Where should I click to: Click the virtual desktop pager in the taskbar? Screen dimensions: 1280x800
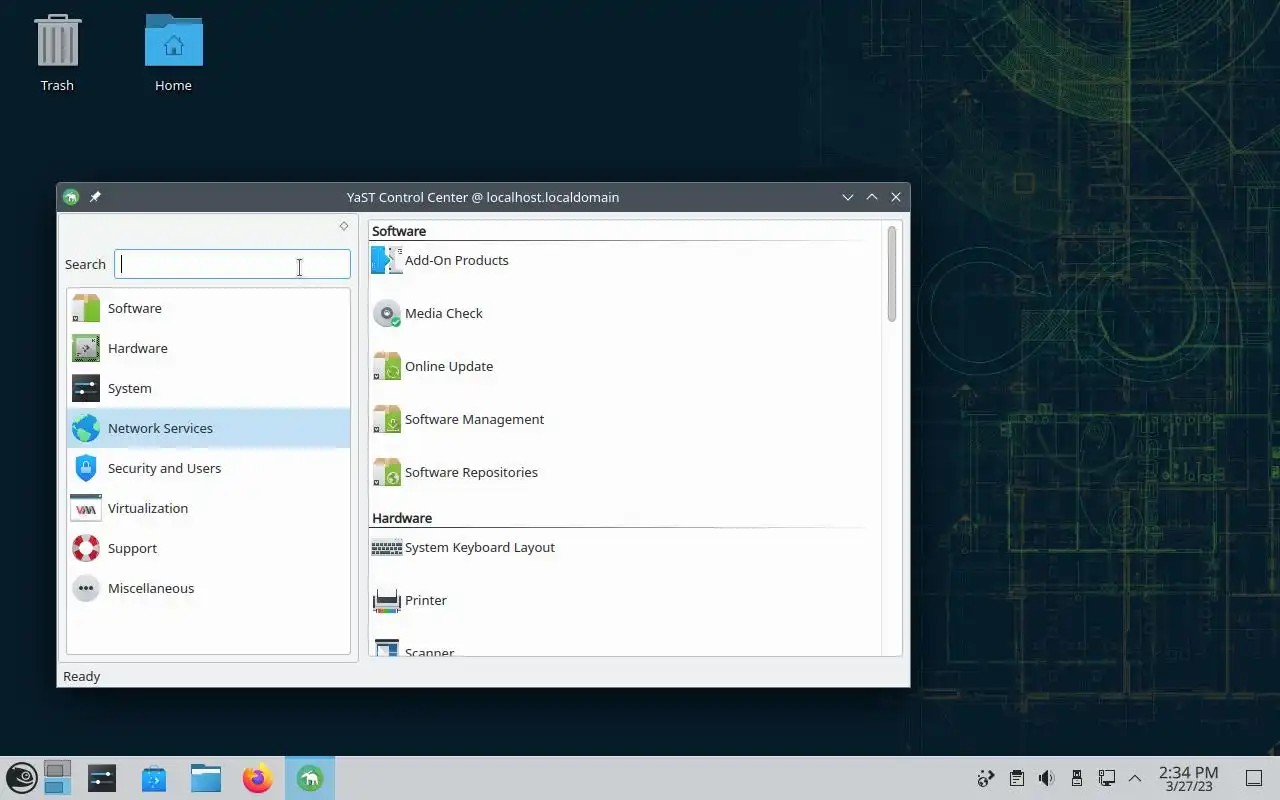point(58,778)
